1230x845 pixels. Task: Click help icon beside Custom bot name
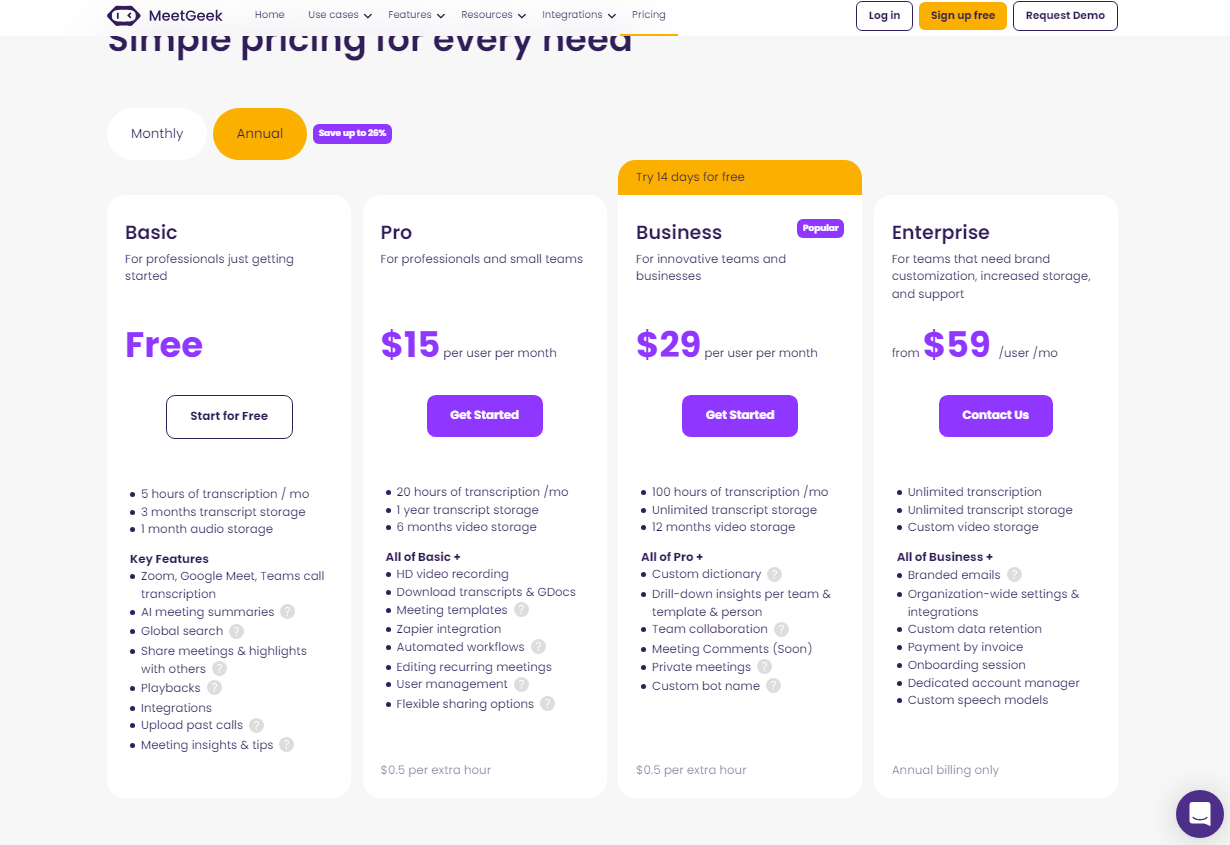coord(773,686)
